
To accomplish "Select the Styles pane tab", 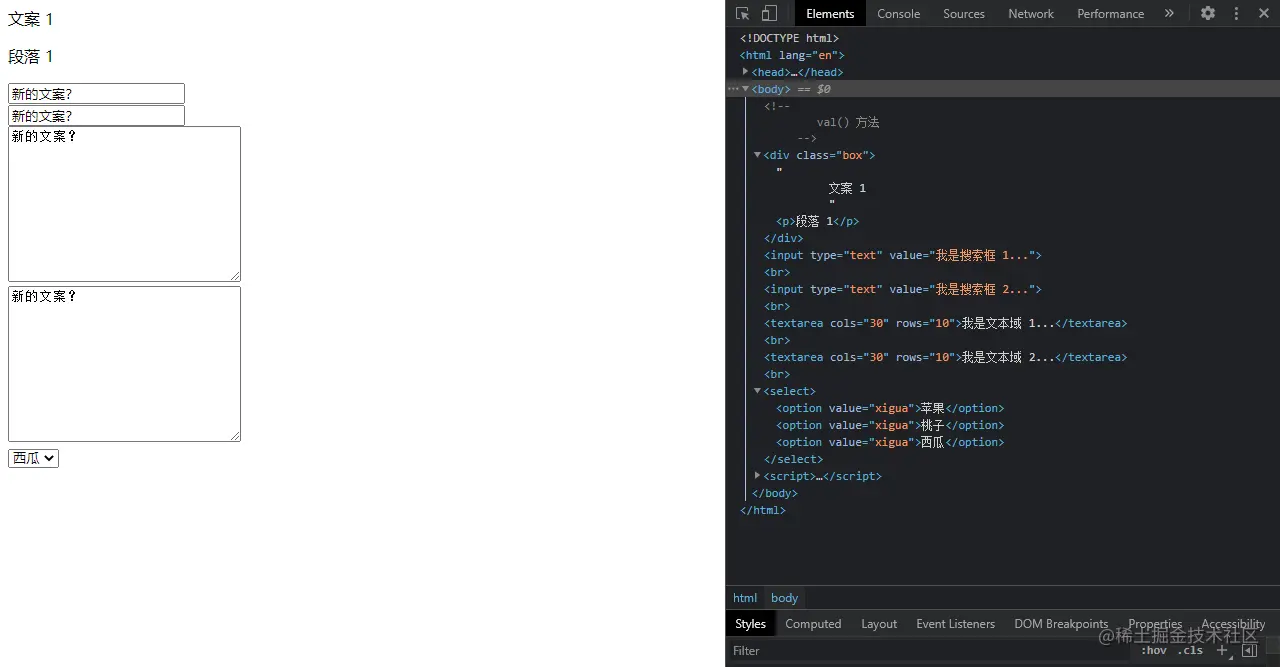I will pos(750,623).
